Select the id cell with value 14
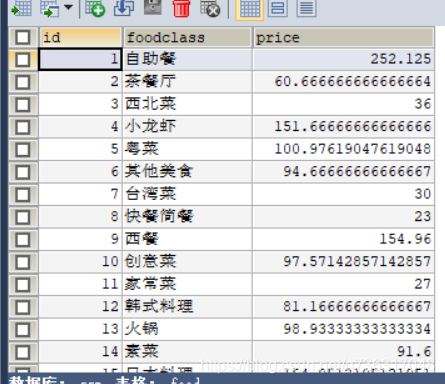 [x=80, y=352]
